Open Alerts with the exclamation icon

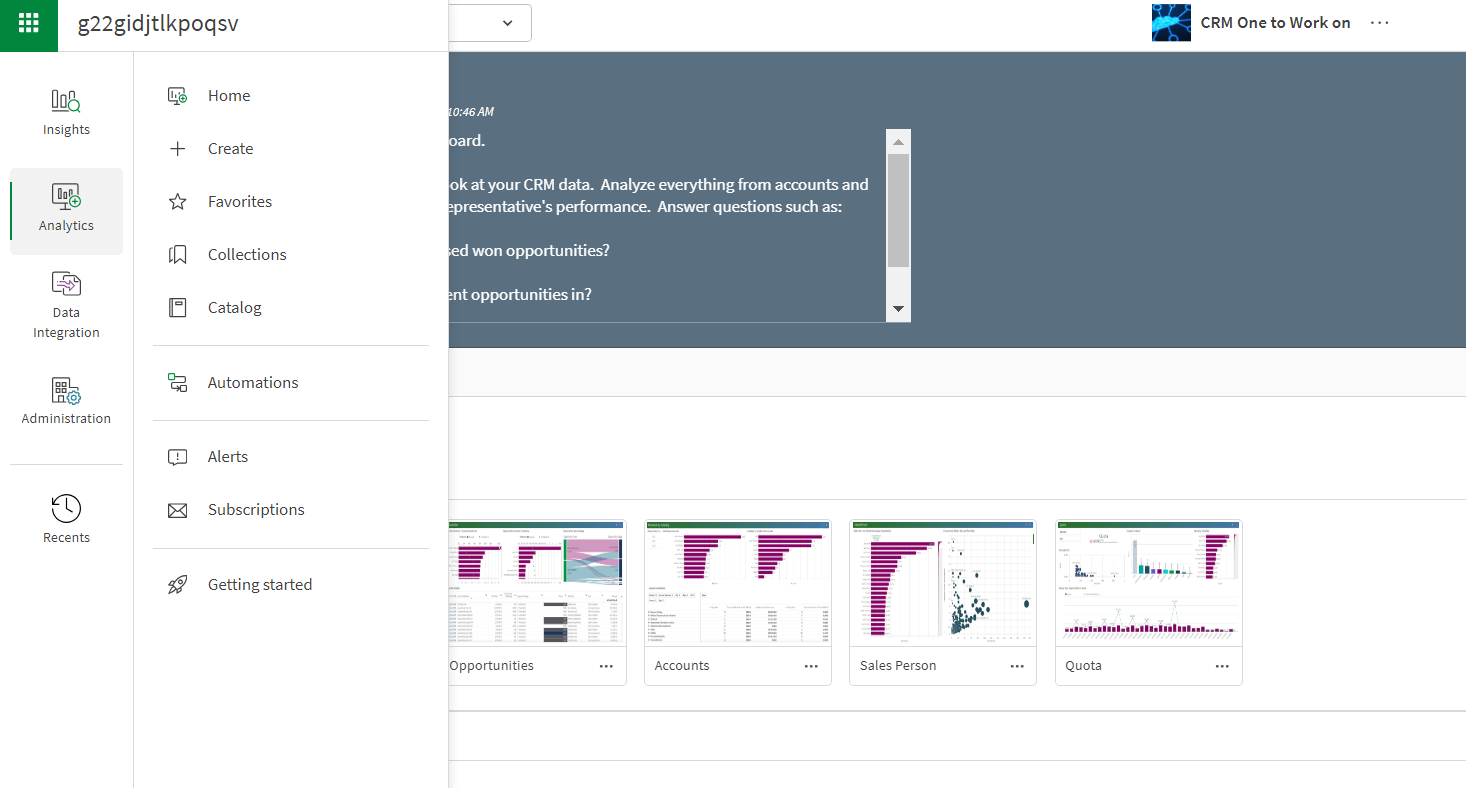[177, 456]
